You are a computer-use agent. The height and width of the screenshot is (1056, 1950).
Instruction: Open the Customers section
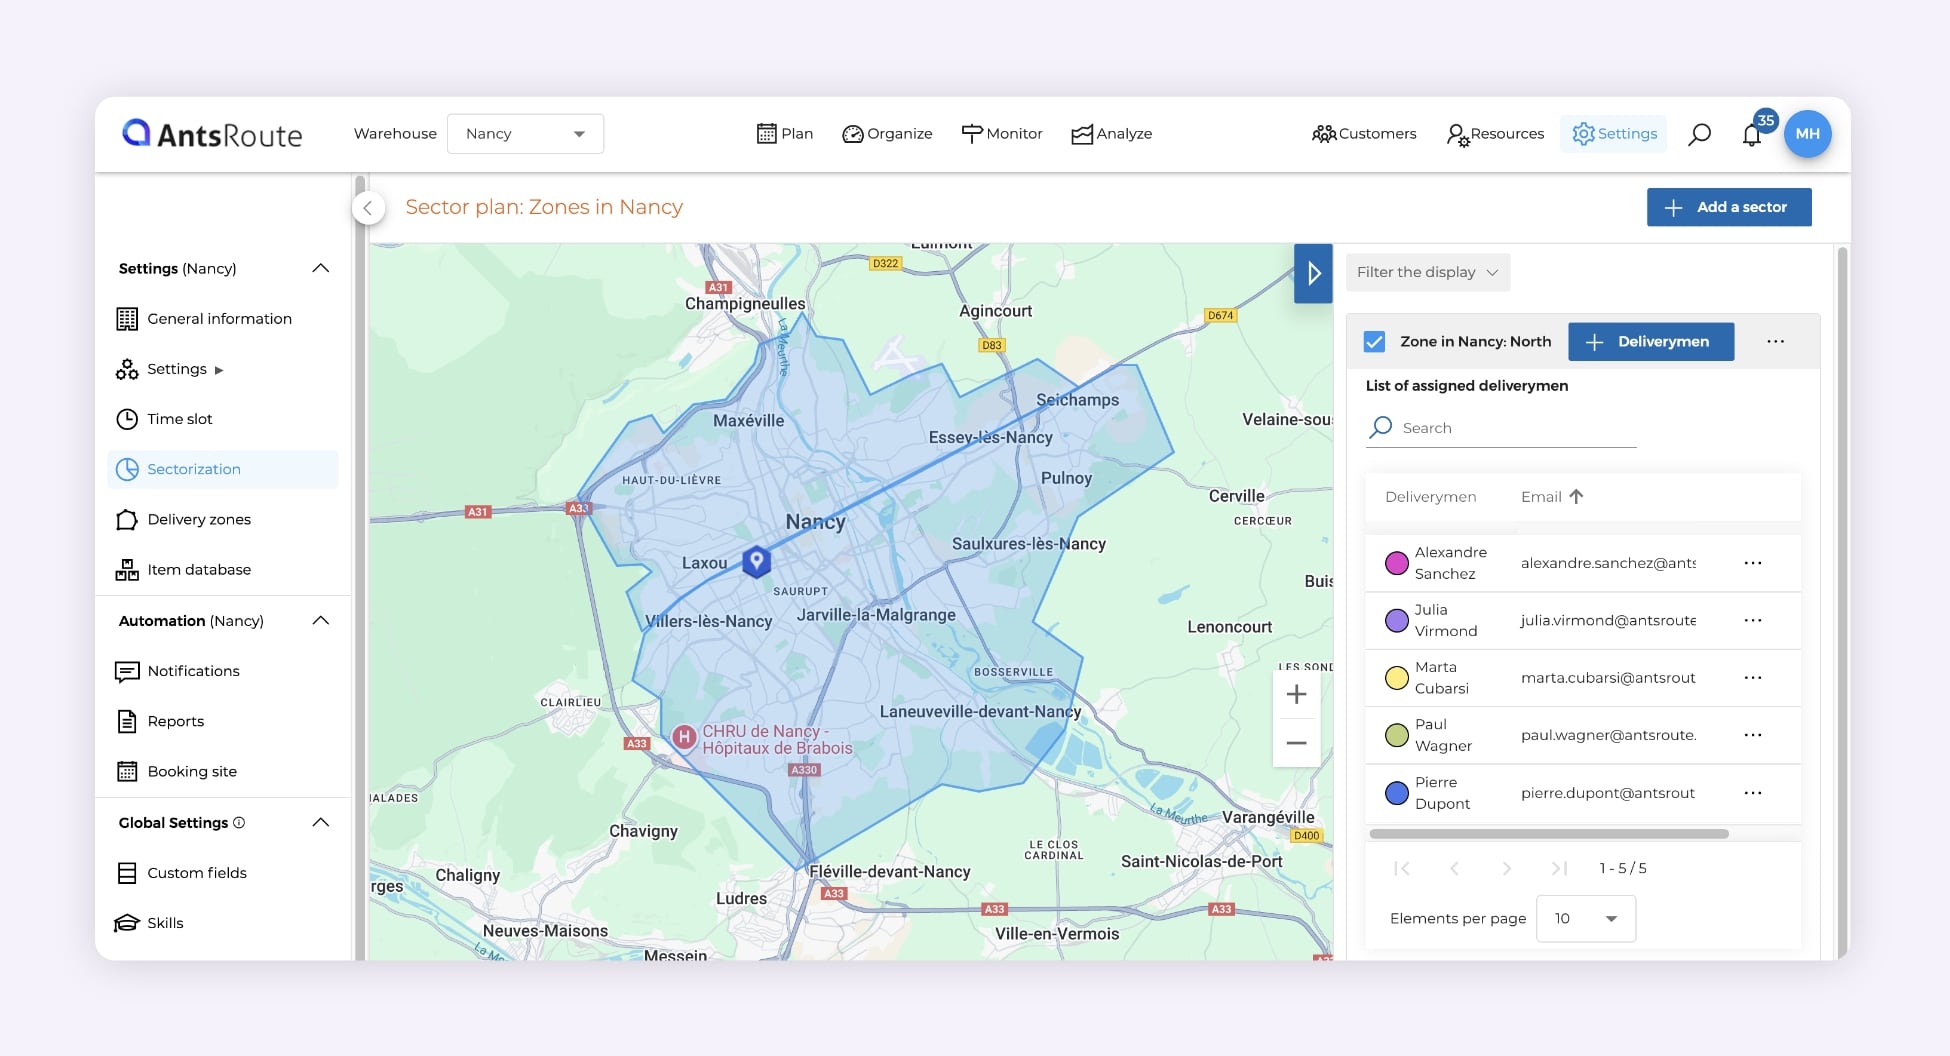pos(1363,133)
